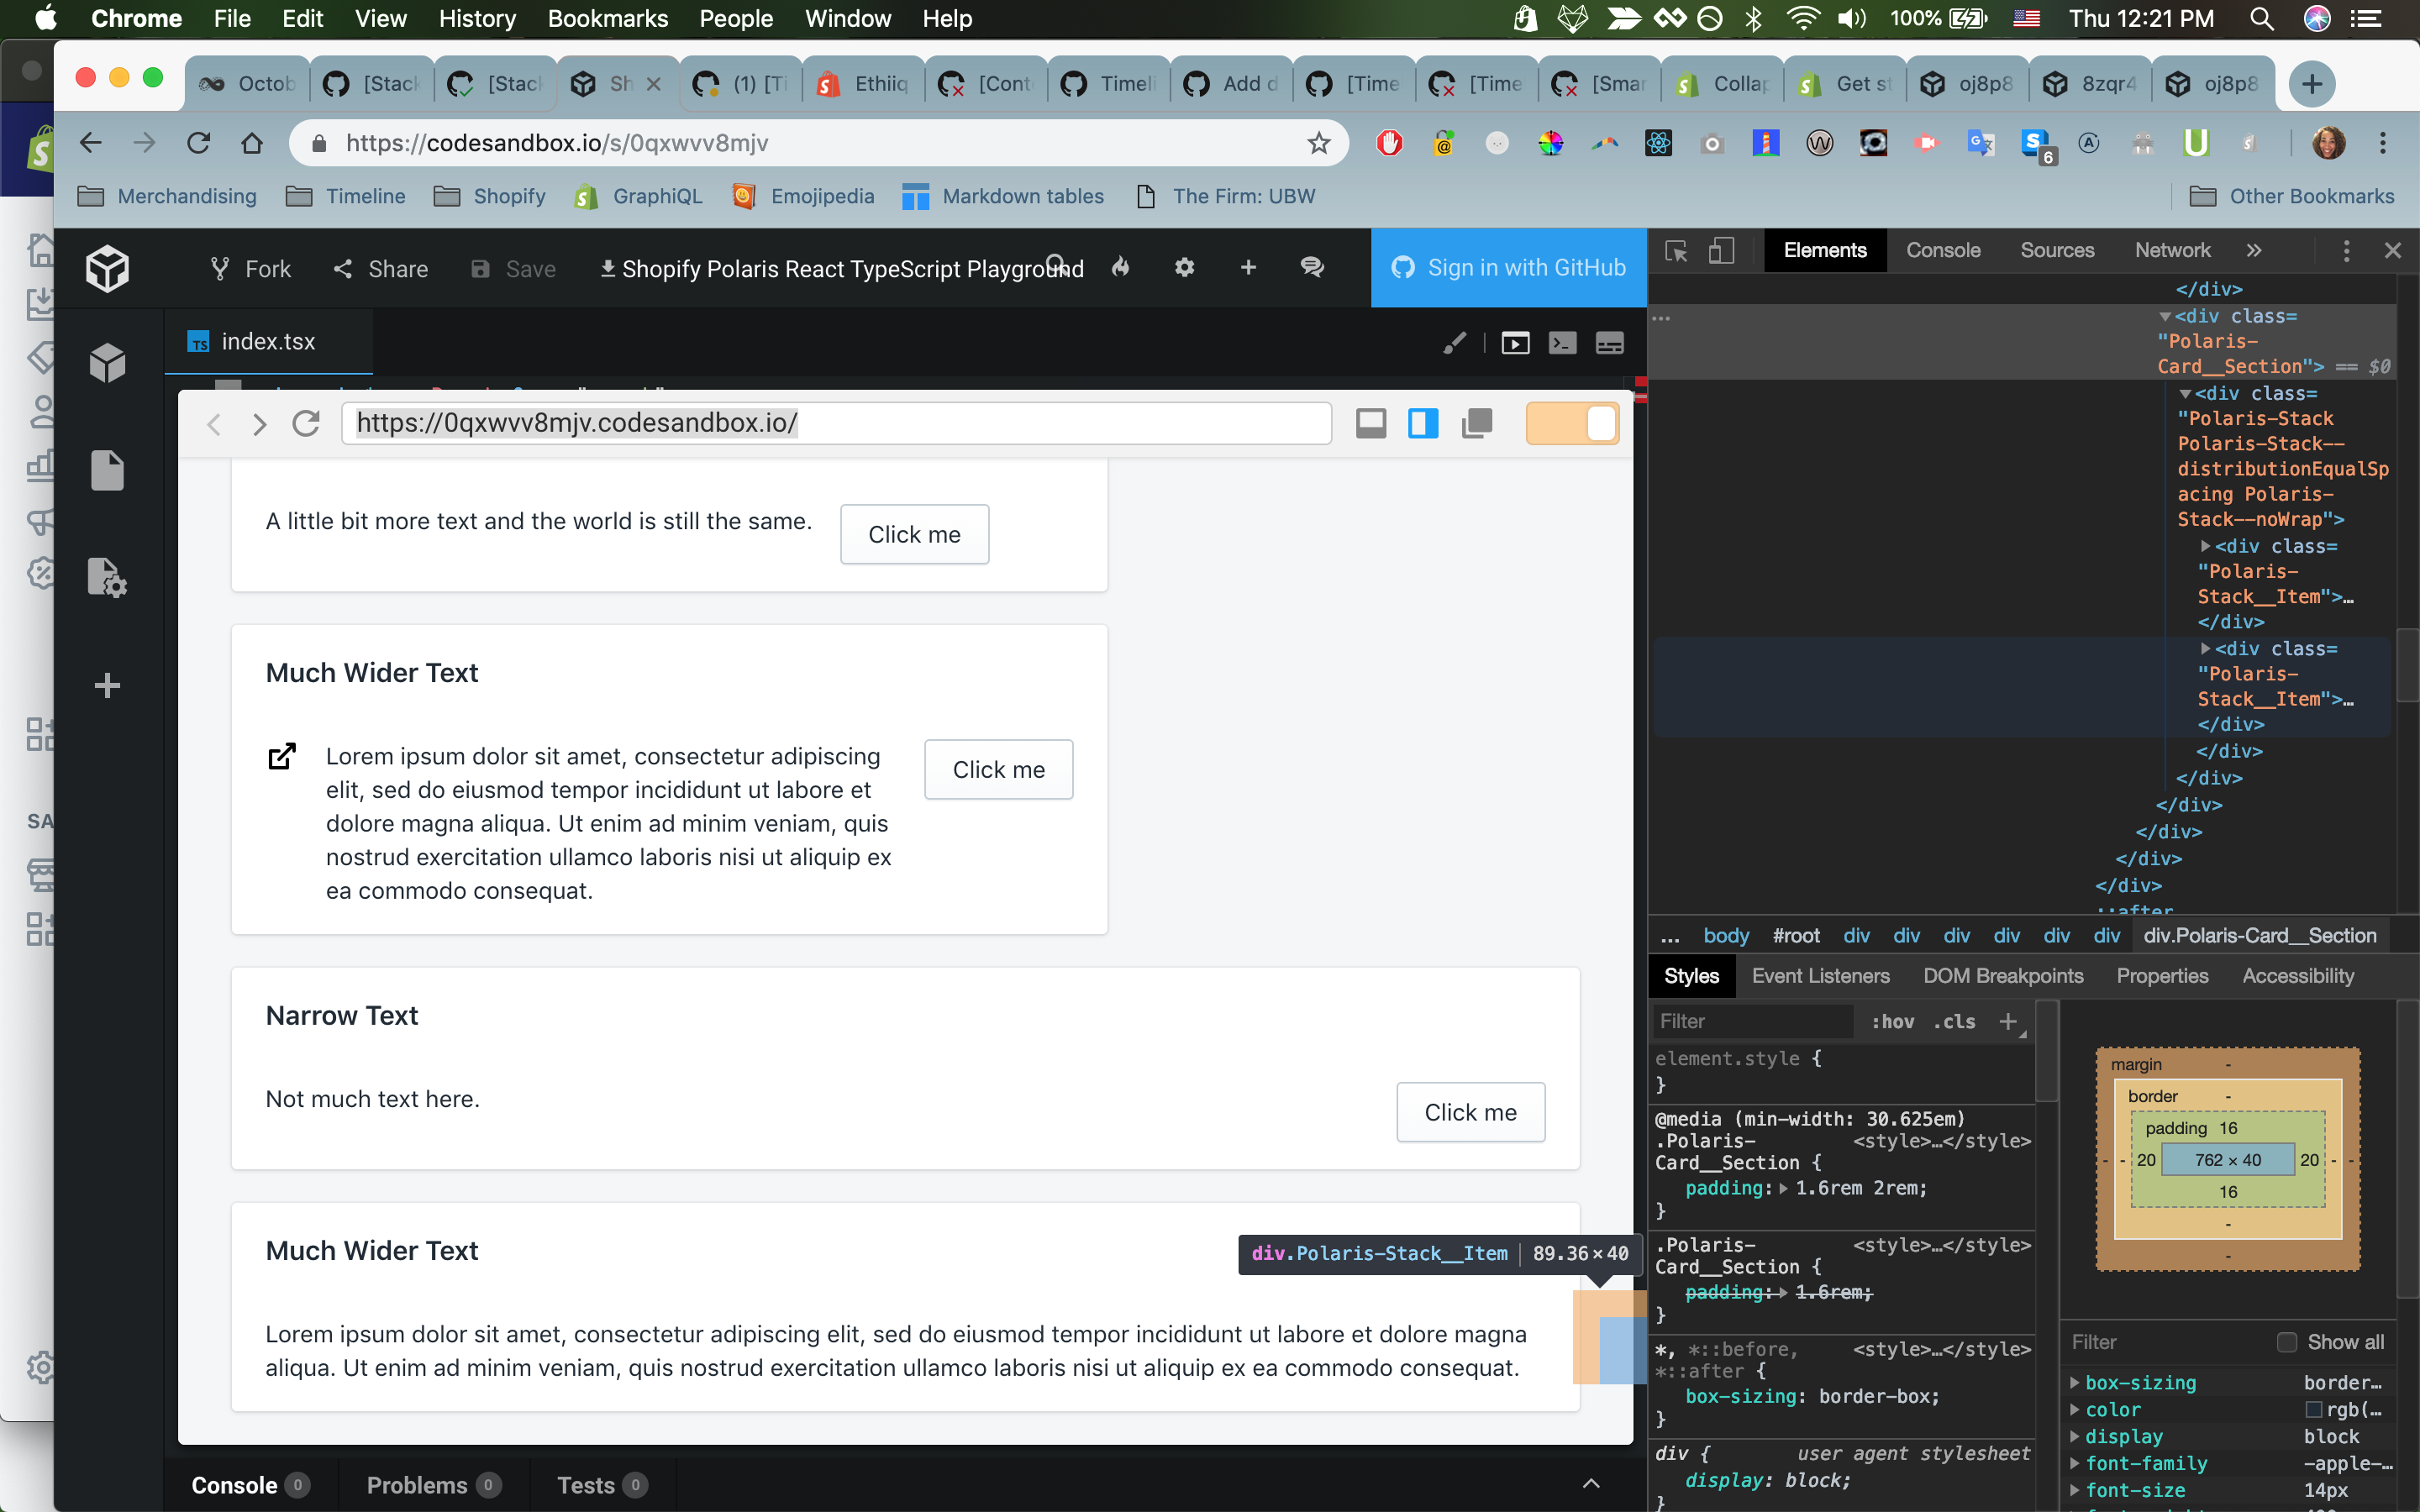Click Sign in with GitHub
The width and height of the screenshot is (2420, 1512).
1508,267
